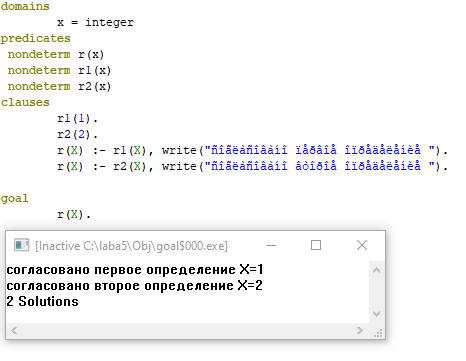Minimize the goal$000.exe output window

[271, 246]
